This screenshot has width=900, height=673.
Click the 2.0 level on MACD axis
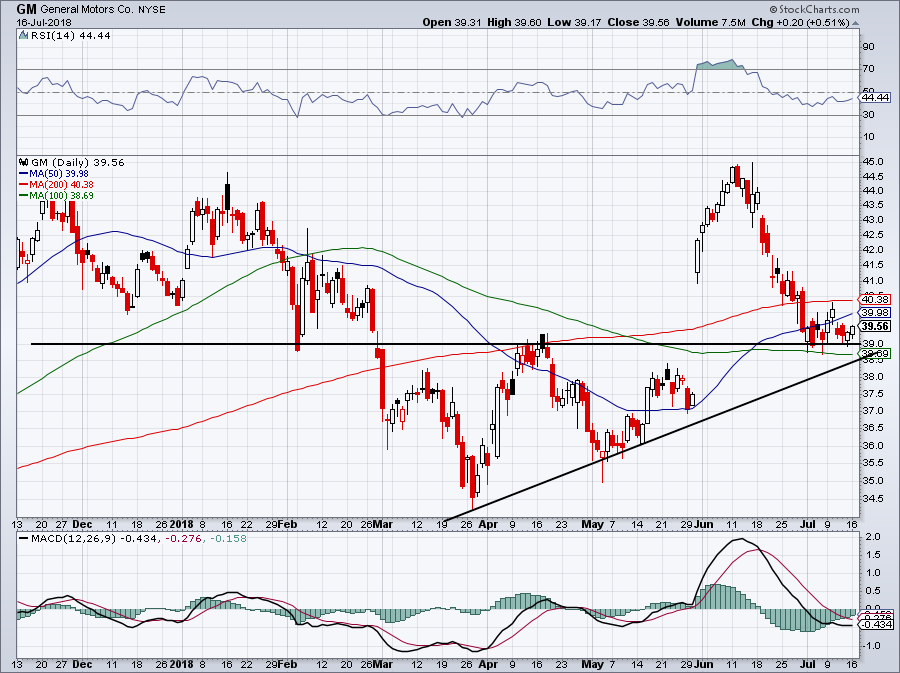873,537
